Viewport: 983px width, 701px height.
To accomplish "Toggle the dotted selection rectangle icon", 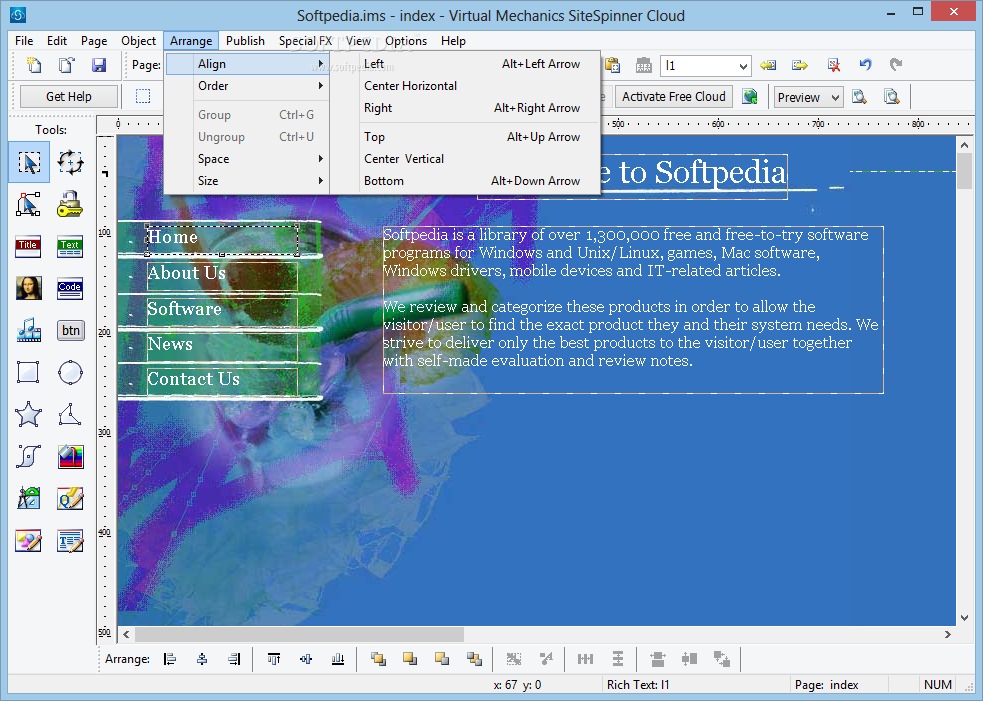I will pyautogui.click(x=143, y=97).
